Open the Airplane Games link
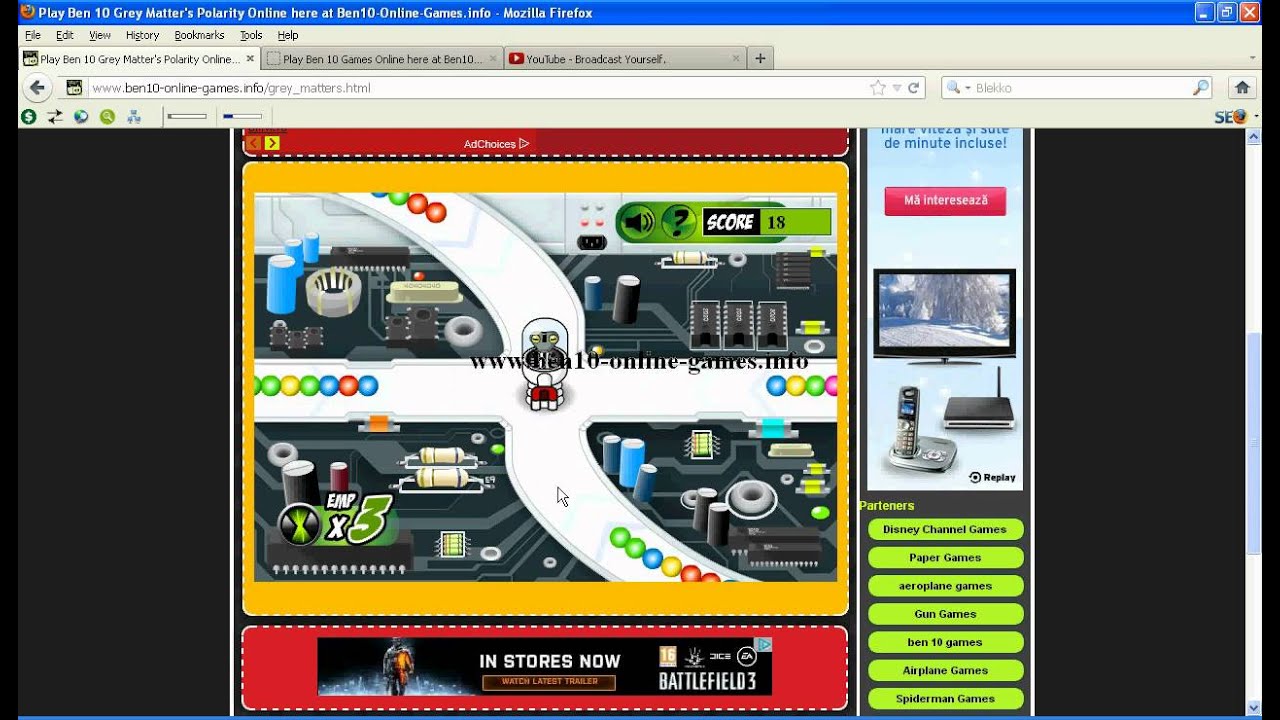The width and height of the screenshot is (1280, 720). [x=945, y=670]
